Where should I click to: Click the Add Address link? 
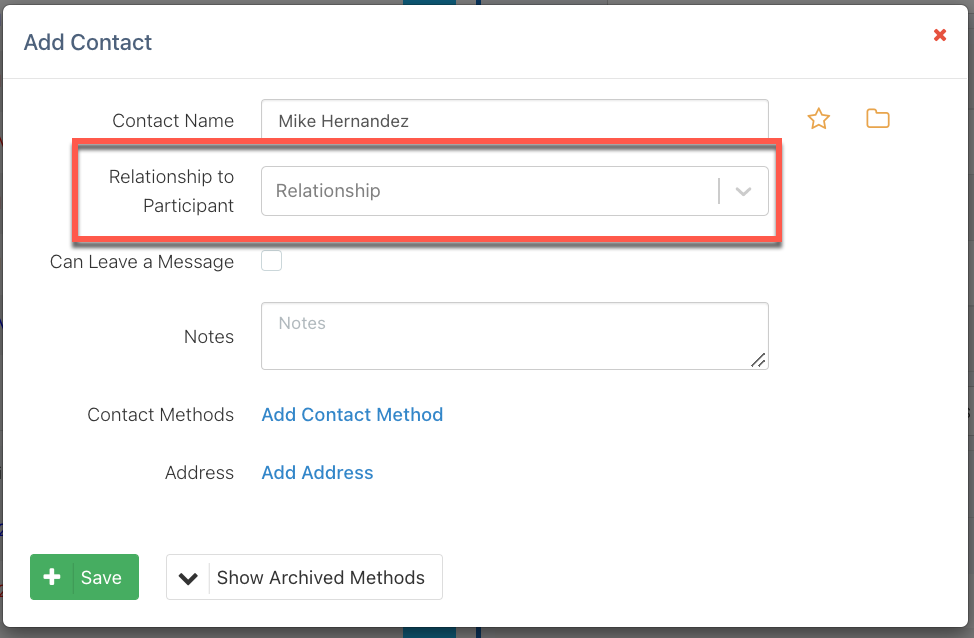[317, 473]
